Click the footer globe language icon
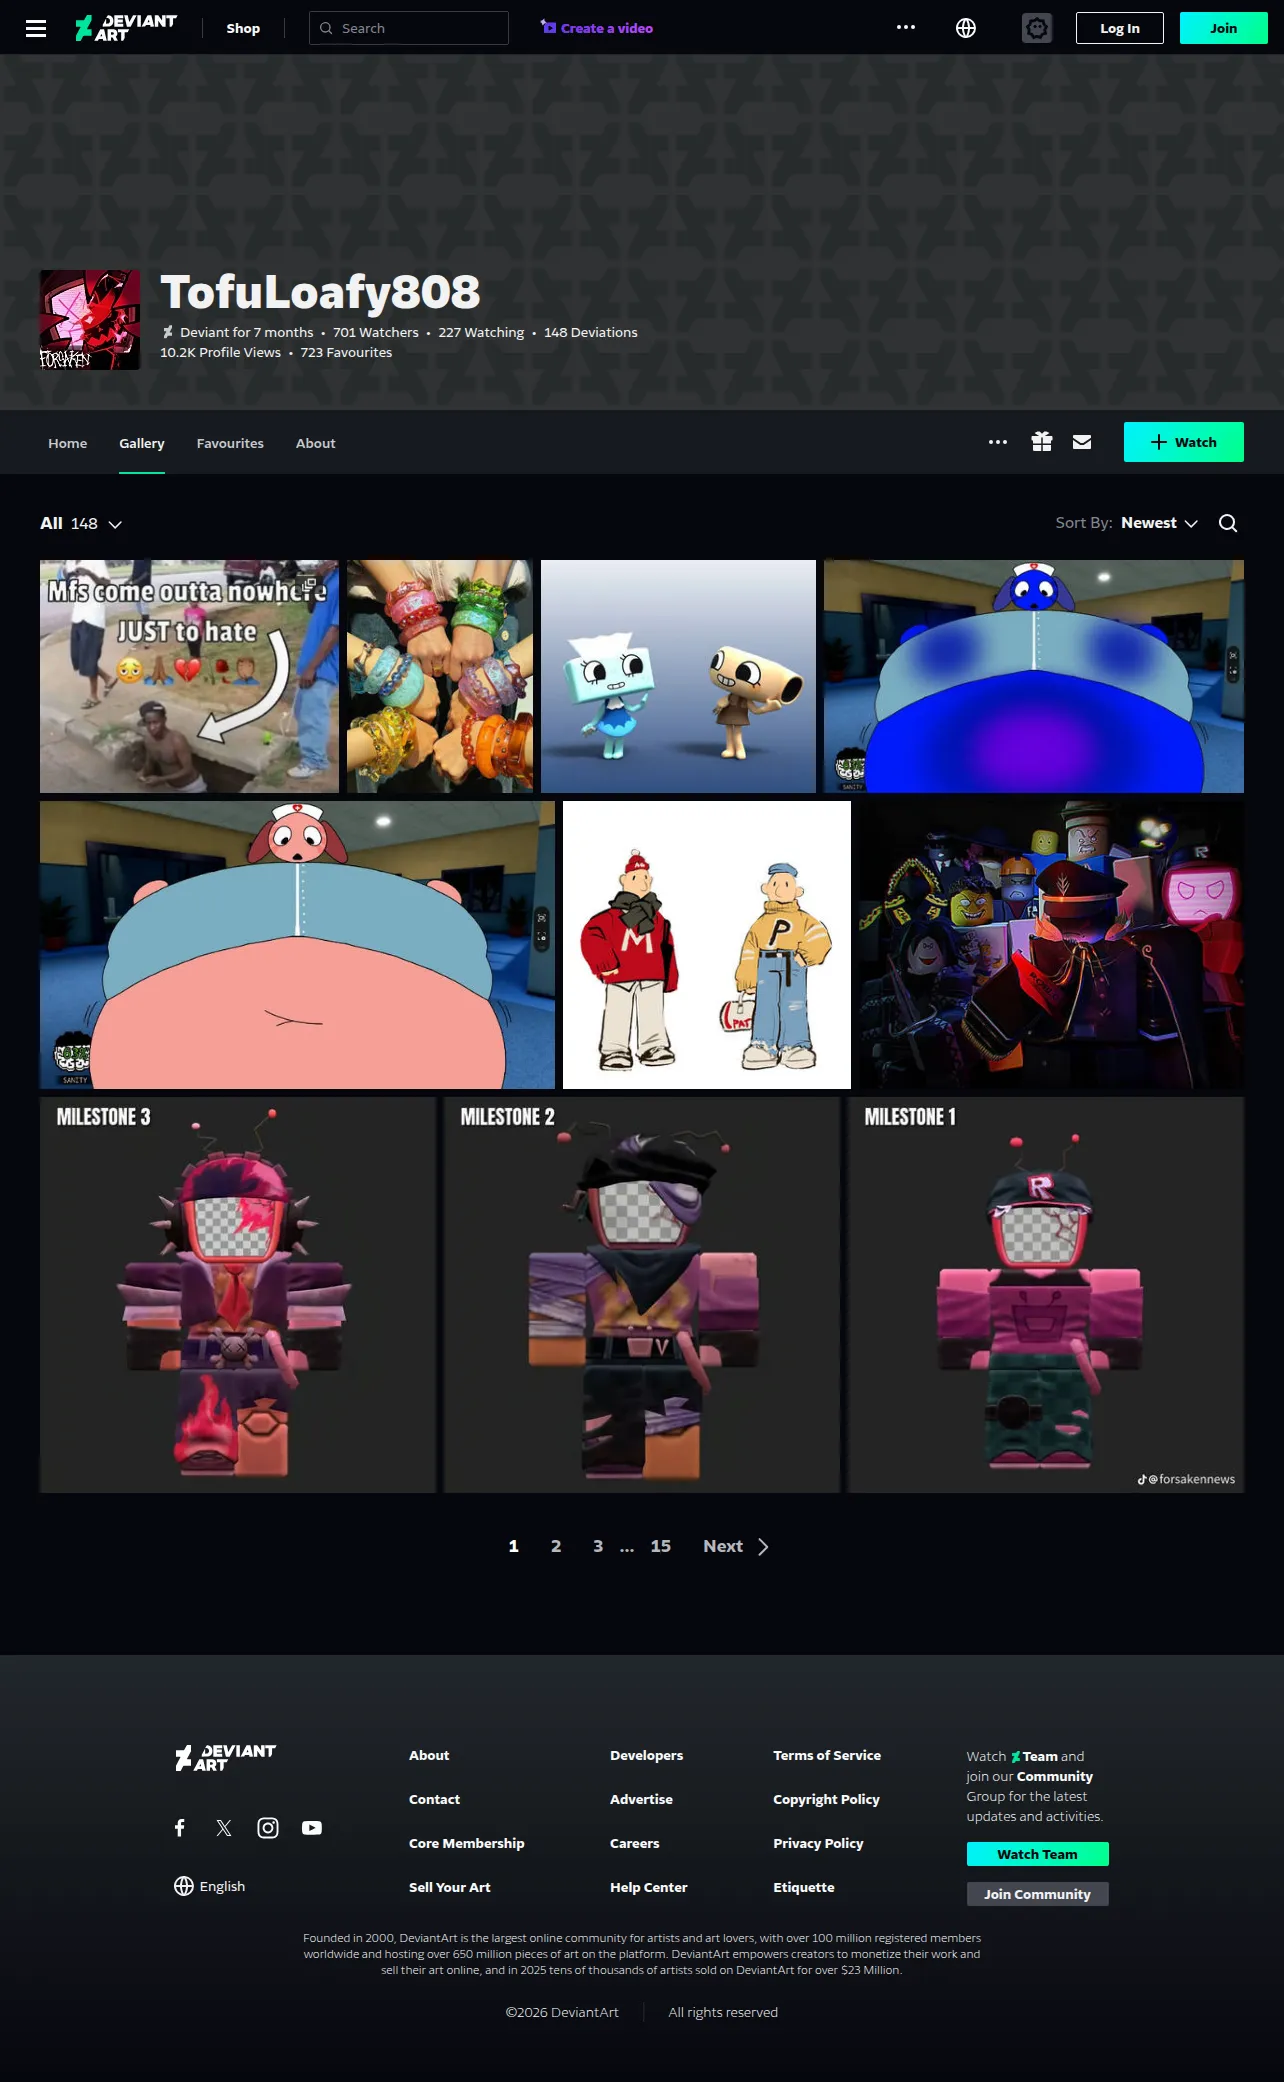Image resolution: width=1284 pixels, height=2082 pixels. click(x=184, y=1886)
